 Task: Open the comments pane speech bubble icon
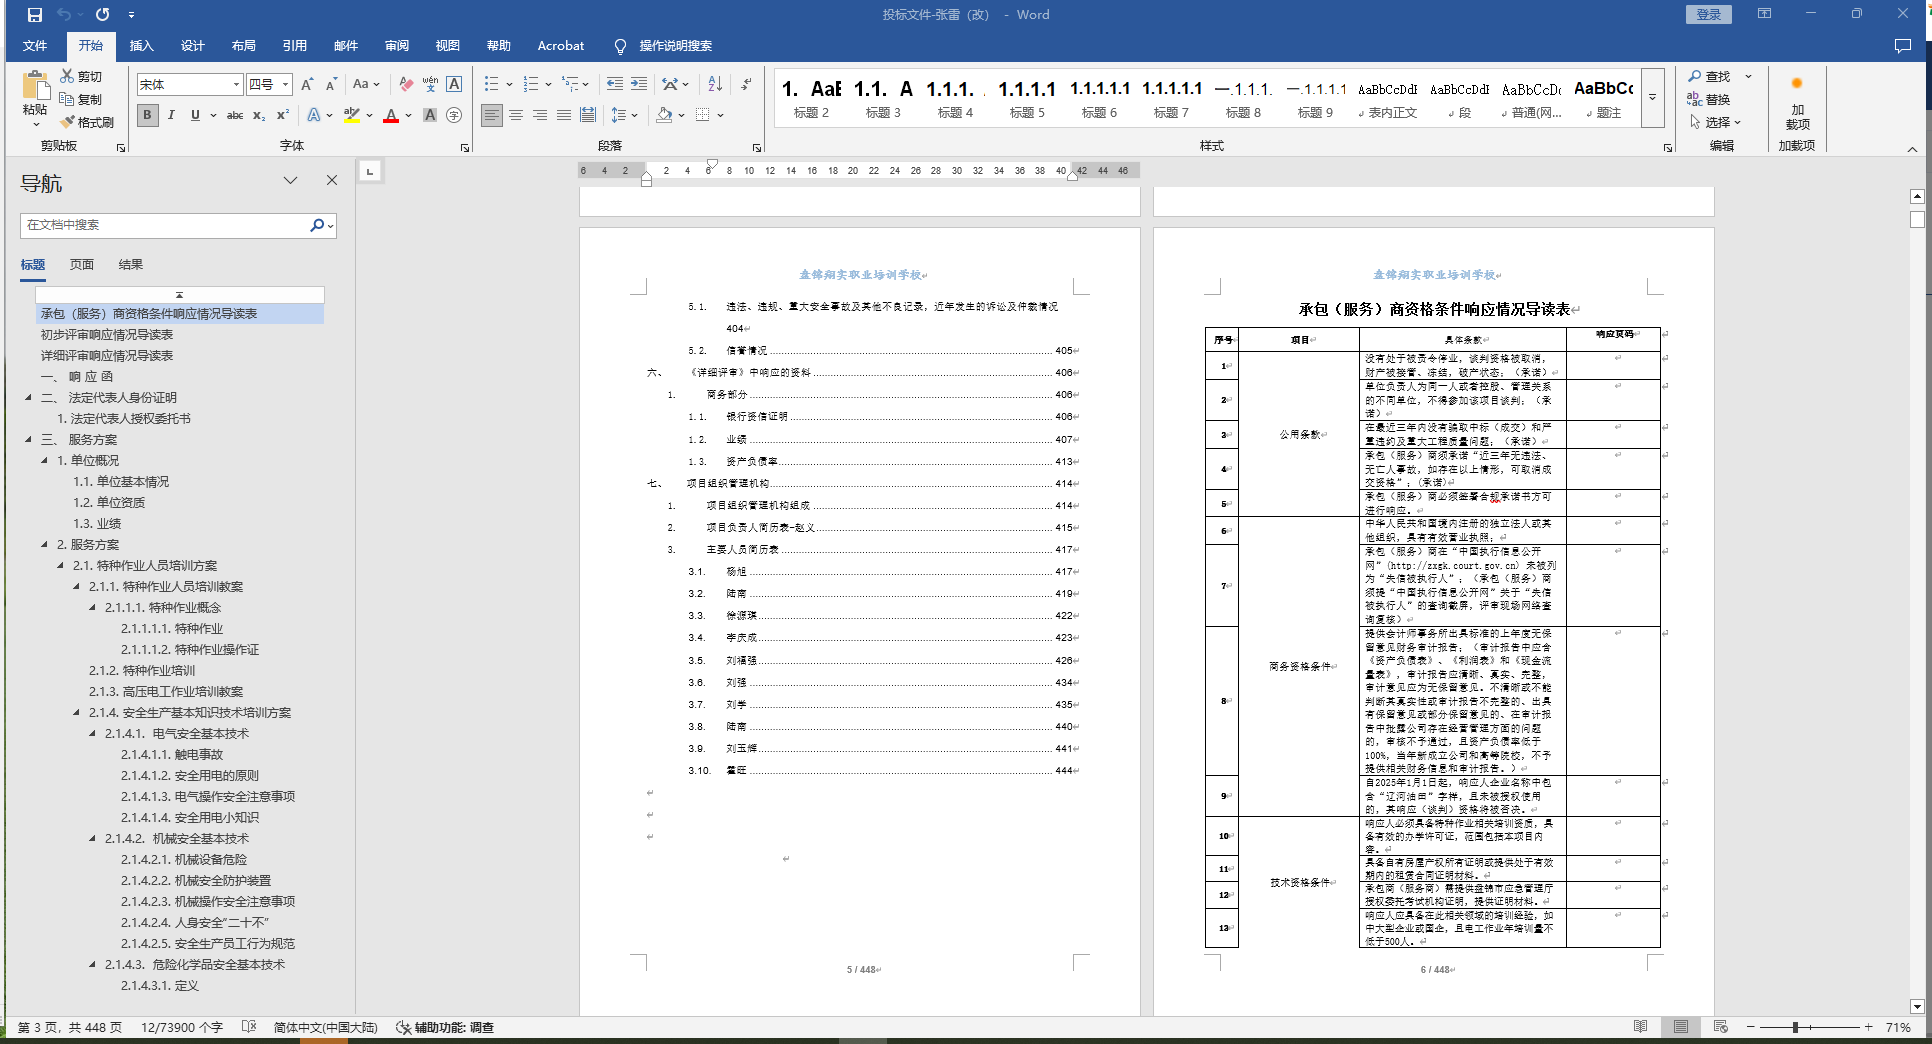[1903, 46]
